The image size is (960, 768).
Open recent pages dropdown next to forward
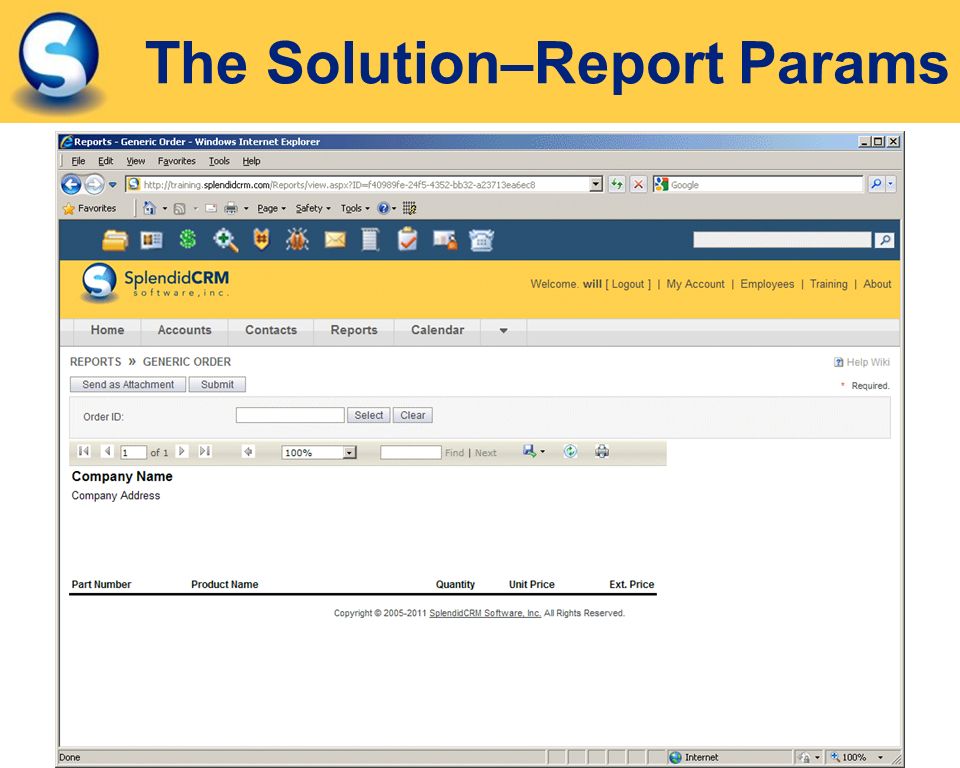click(x=113, y=184)
